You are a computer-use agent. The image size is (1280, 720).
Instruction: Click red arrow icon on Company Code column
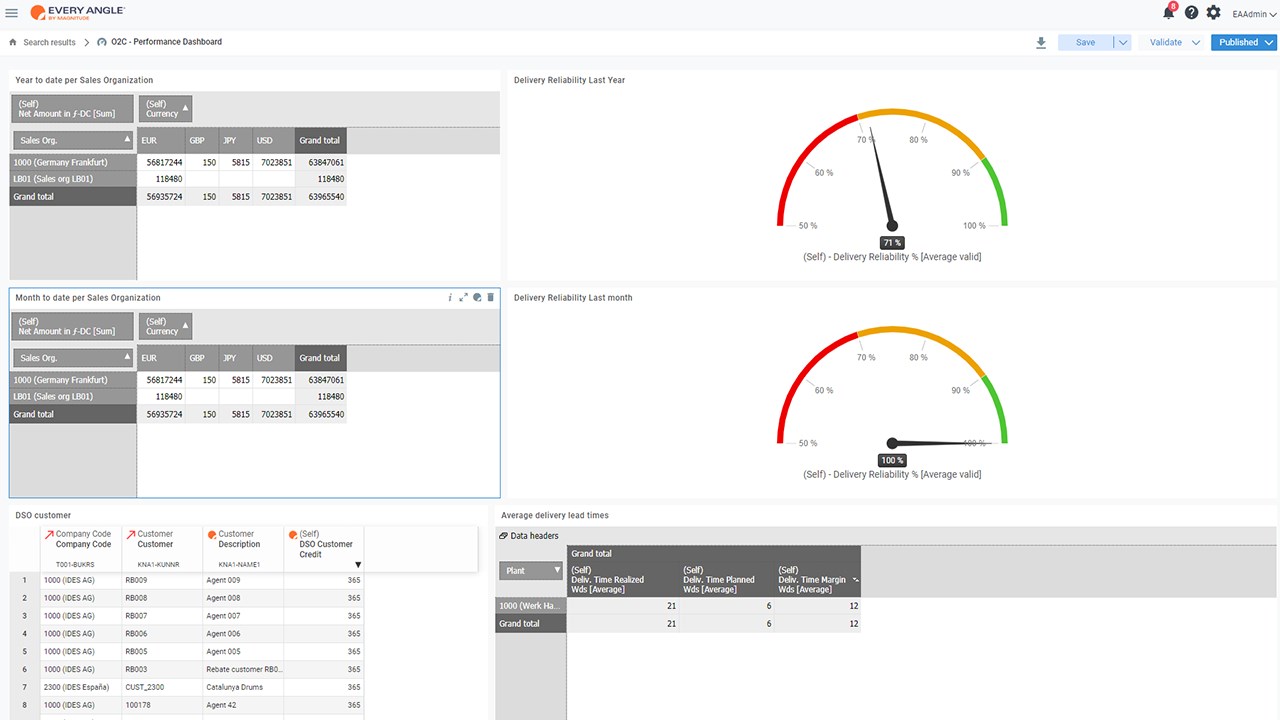point(49,534)
